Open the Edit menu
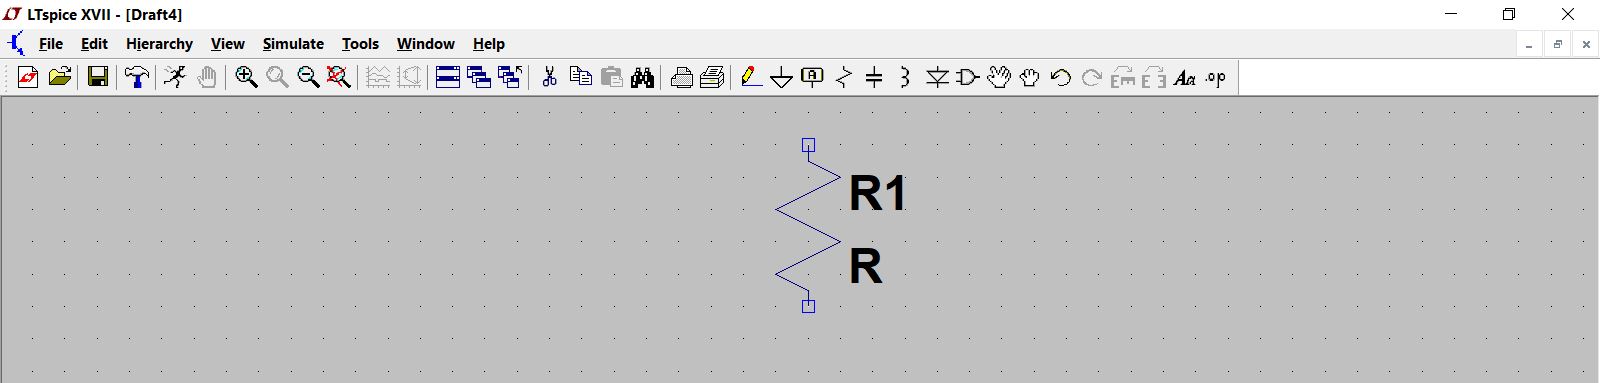 (94, 44)
